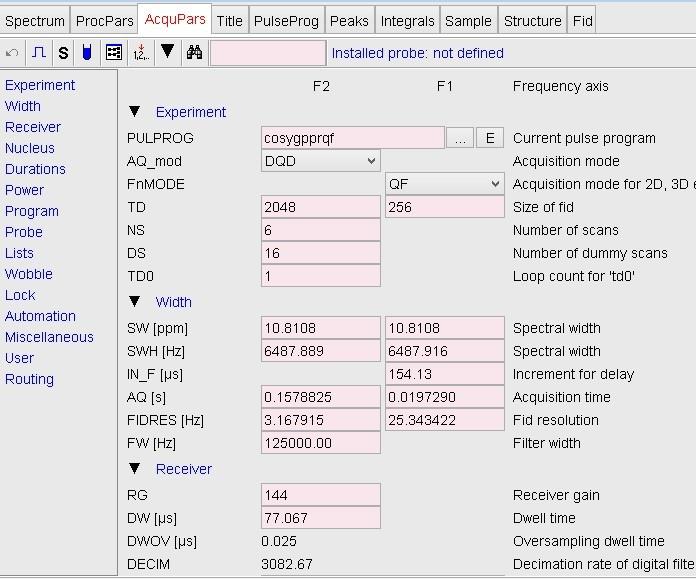Jump to Program in sidebar
Image resolution: width=696 pixels, height=579 pixels.
32,211
